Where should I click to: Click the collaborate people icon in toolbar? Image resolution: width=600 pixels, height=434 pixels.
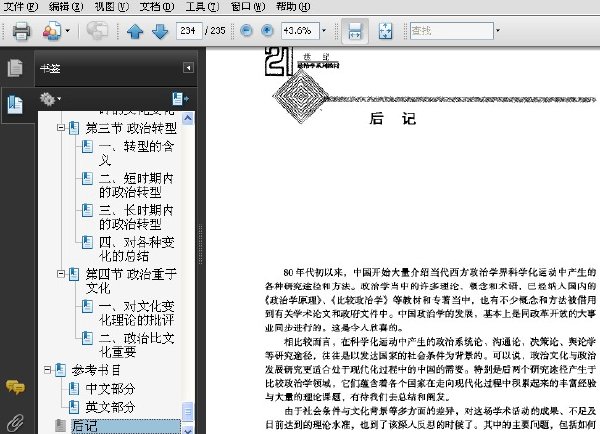coord(52,31)
